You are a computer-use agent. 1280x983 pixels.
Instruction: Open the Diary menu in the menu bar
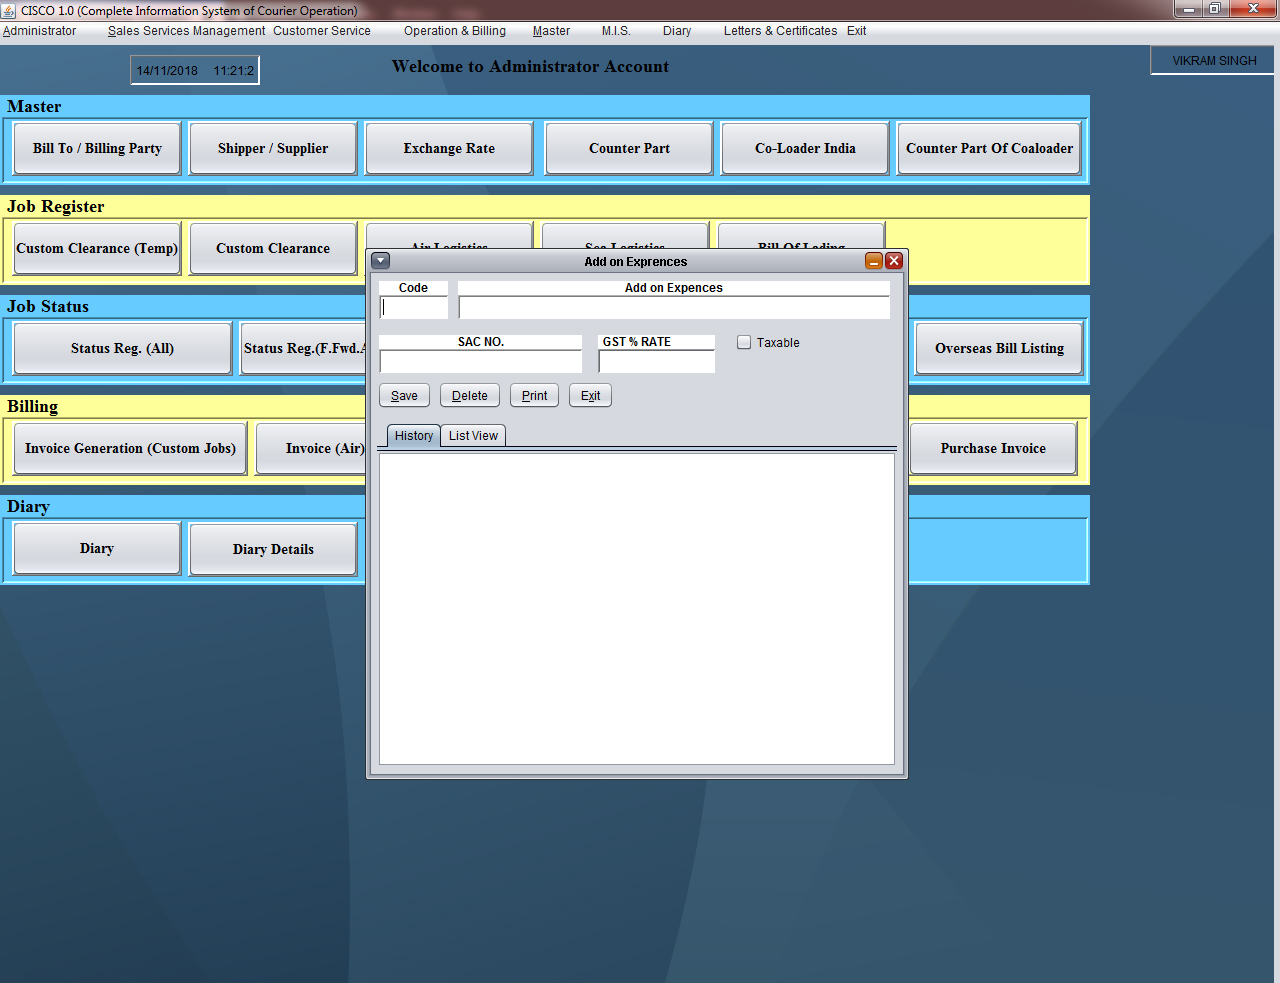tap(677, 31)
